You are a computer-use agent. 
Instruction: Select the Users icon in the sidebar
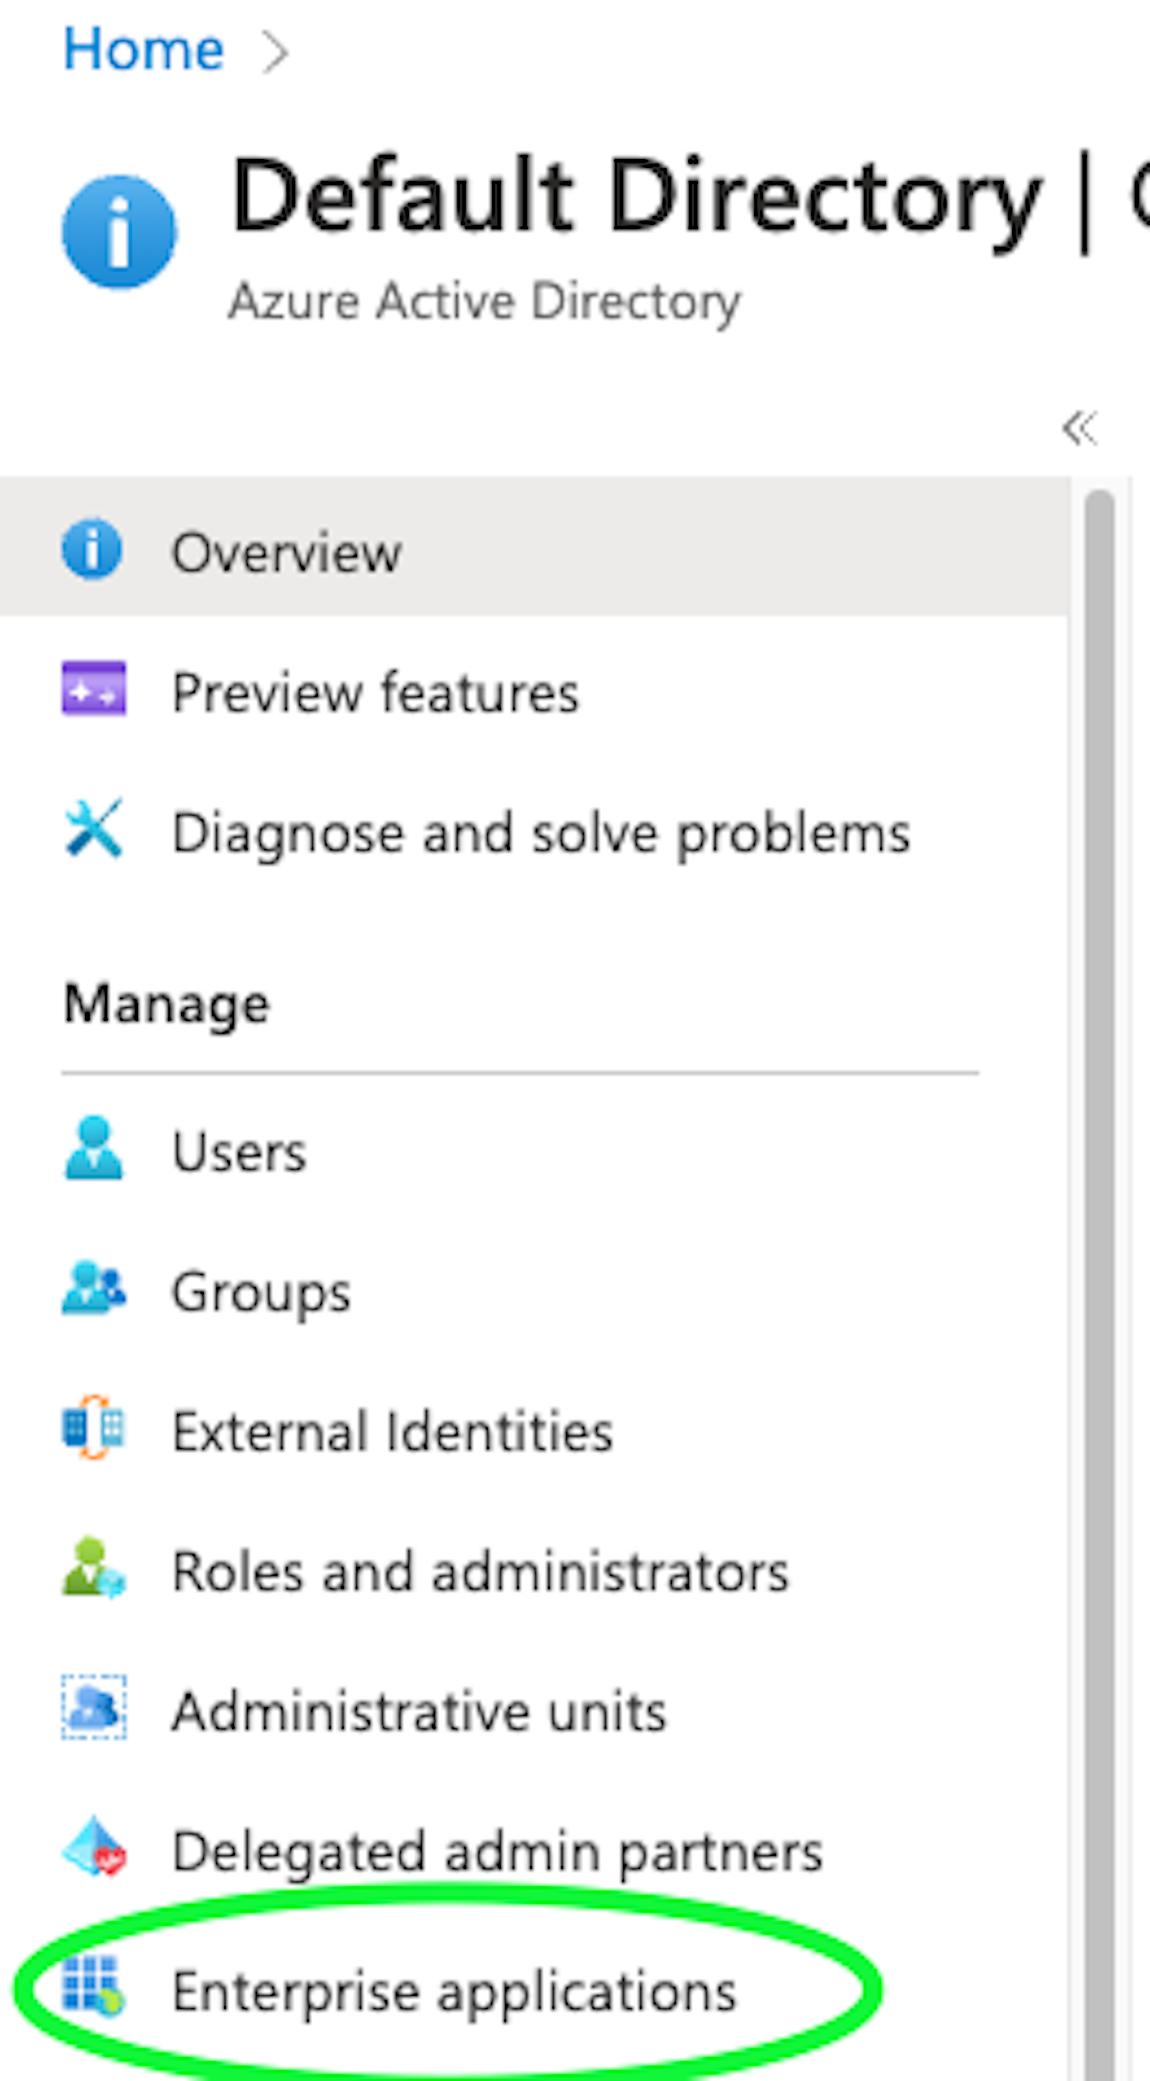pyautogui.click(x=92, y=1148)
